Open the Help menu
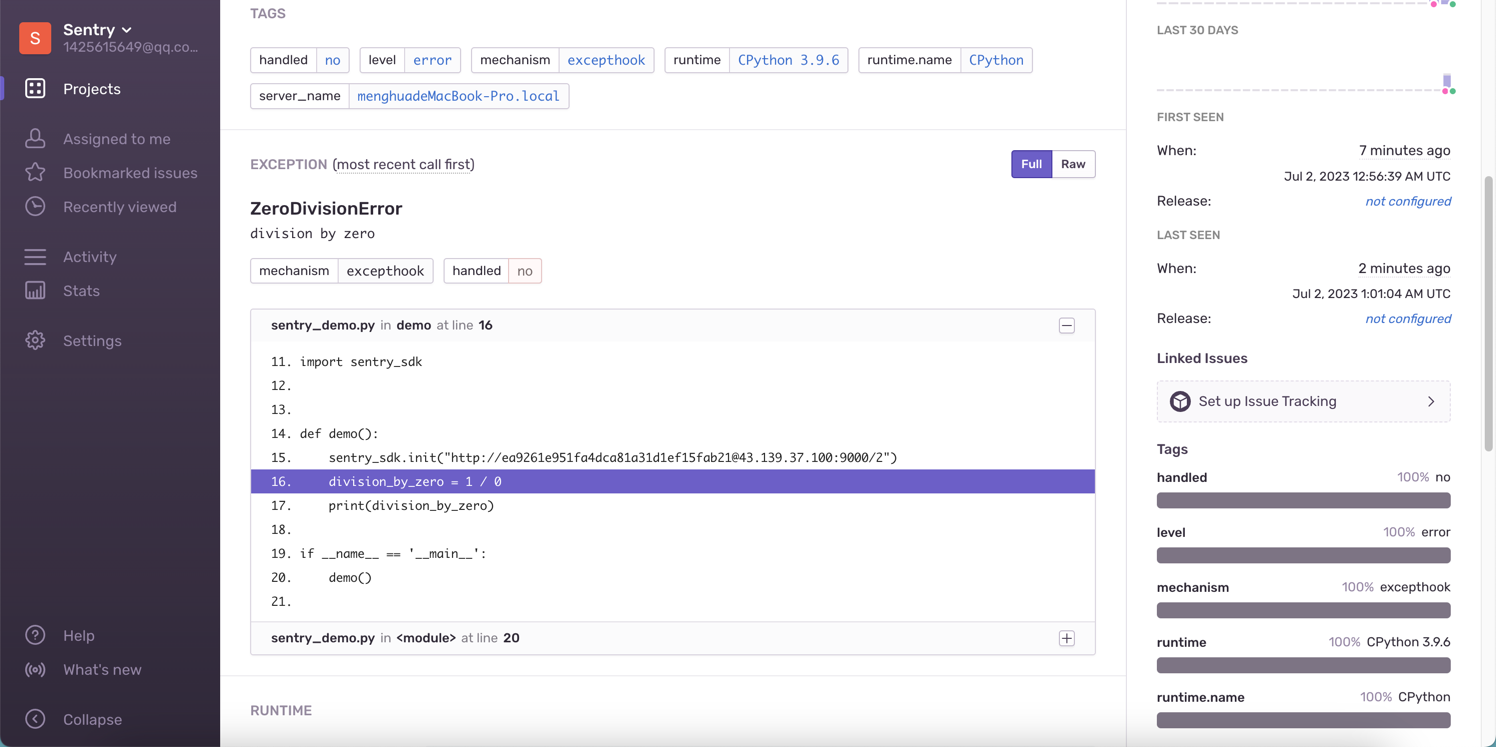This screenshot has width=1496, height=747. point(78,636)
